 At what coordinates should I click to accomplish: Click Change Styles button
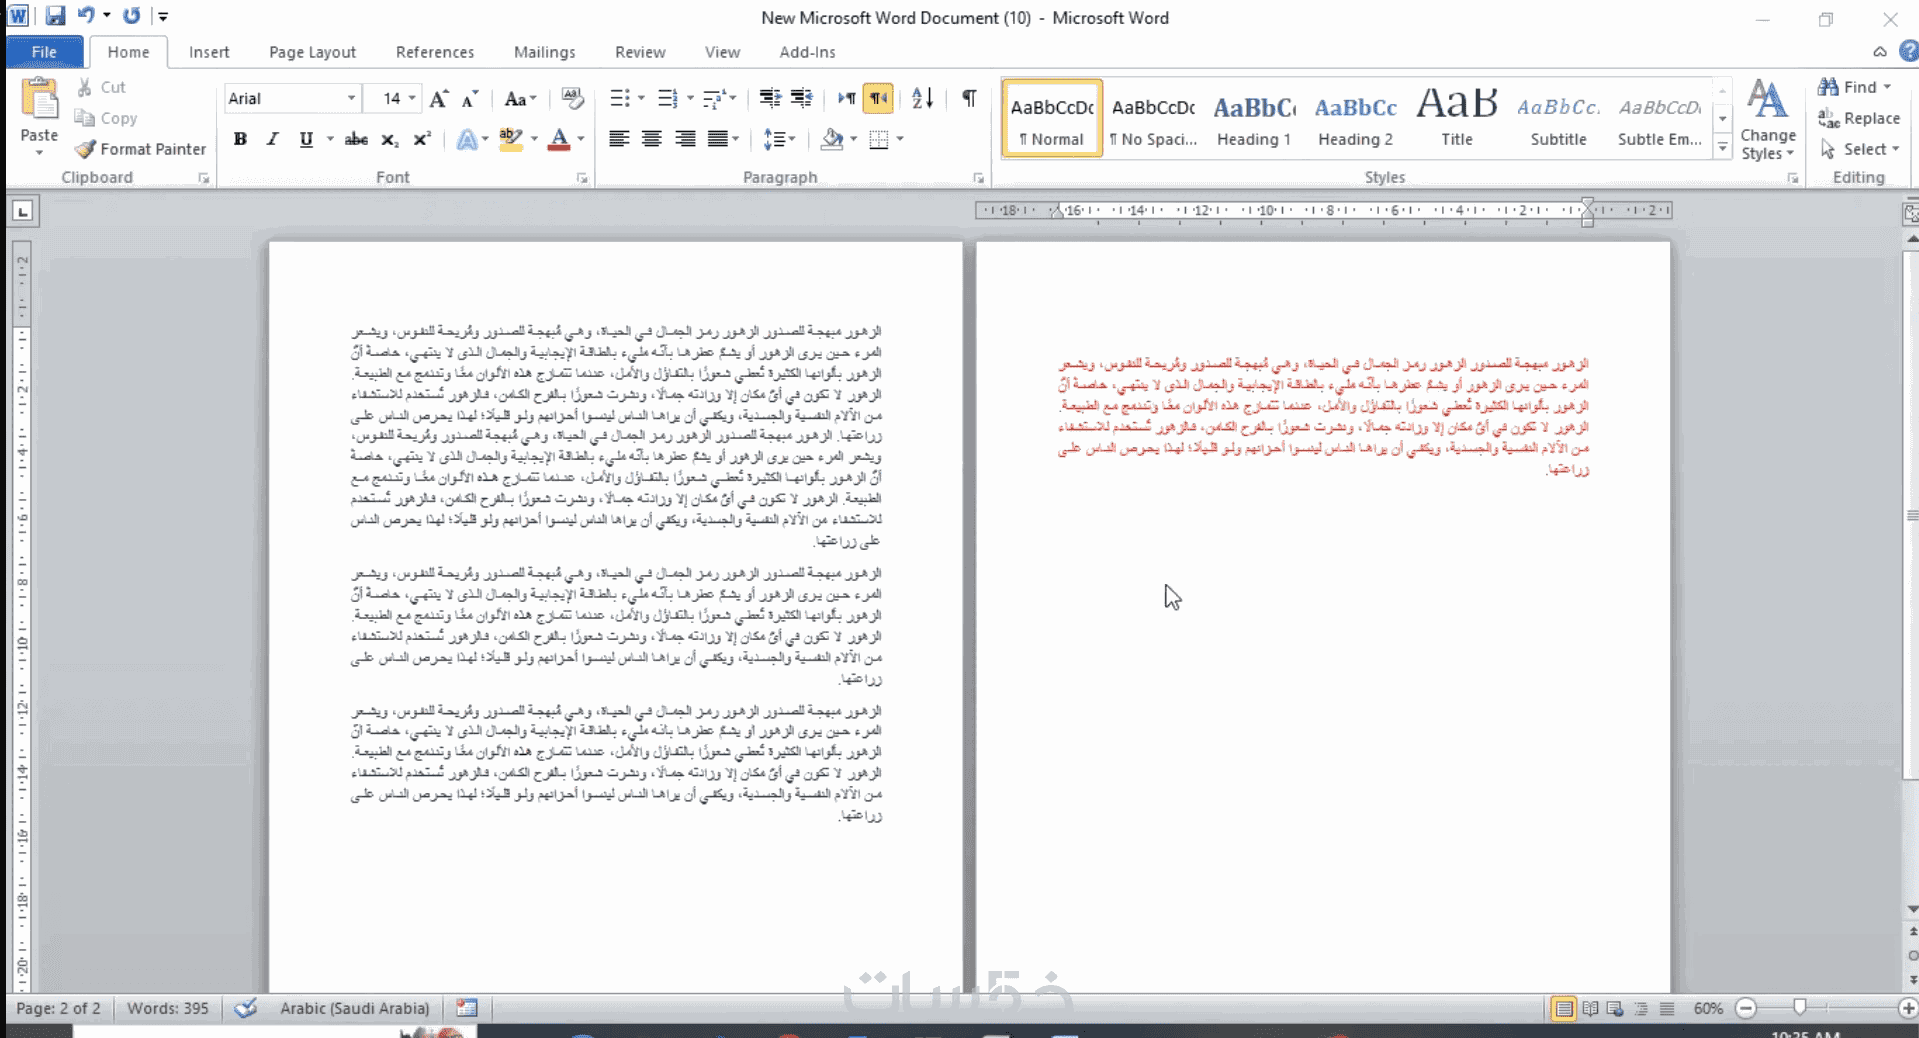point(1767,120)
